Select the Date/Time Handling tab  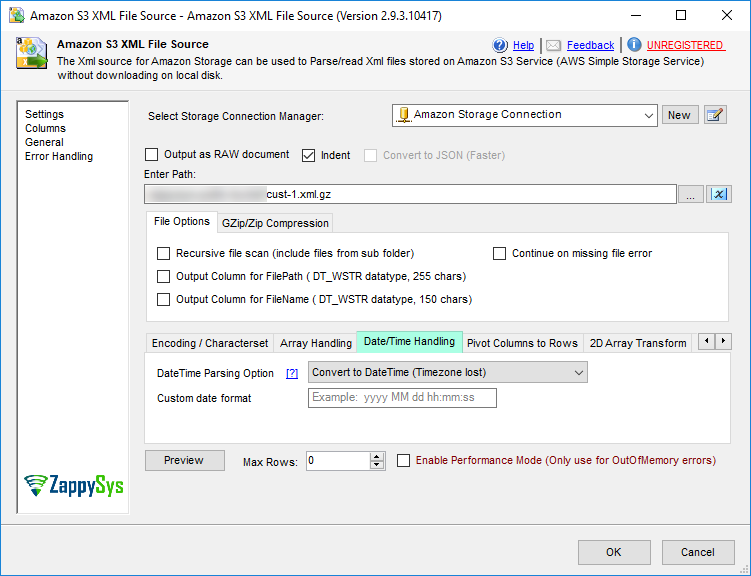[x=410, y=342]
